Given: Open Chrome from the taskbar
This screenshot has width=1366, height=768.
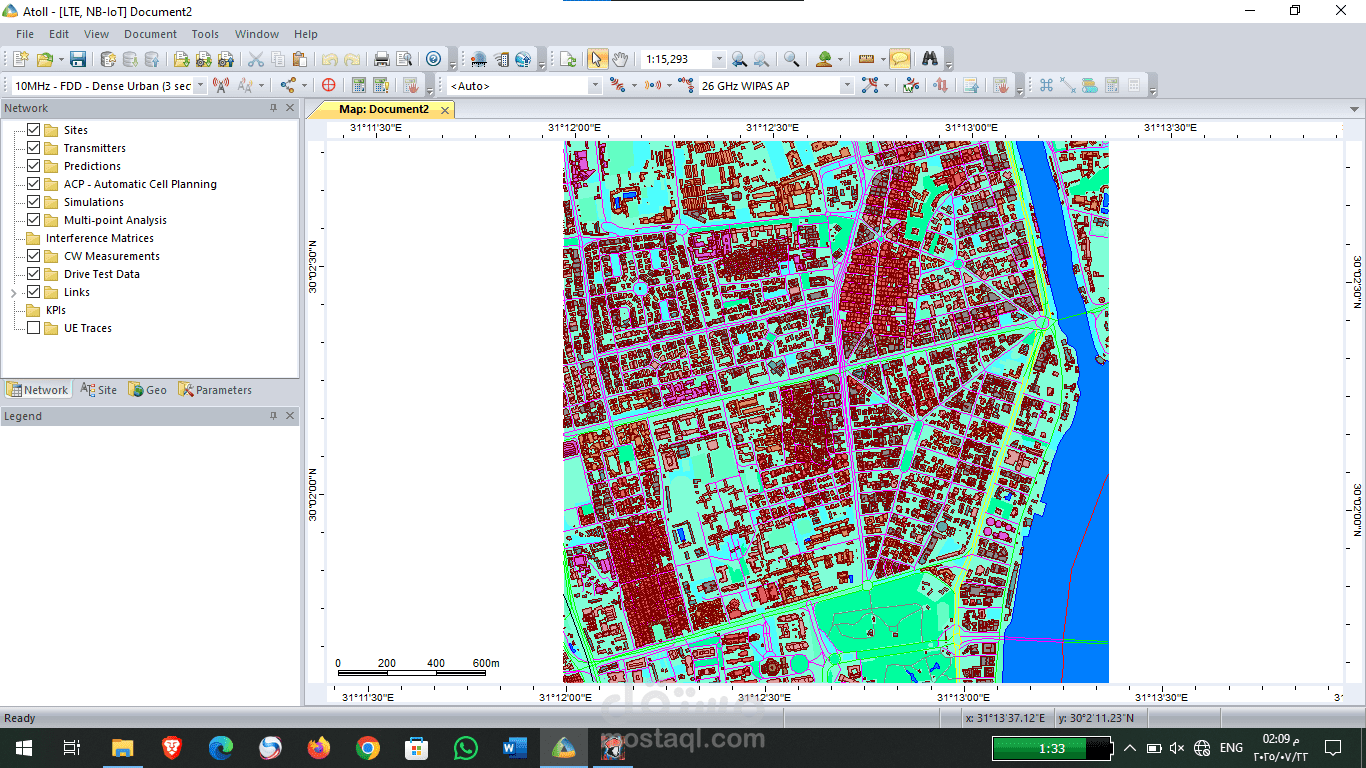Looking at the screenshot, I should pyautogui.click(x=368, y=747).
